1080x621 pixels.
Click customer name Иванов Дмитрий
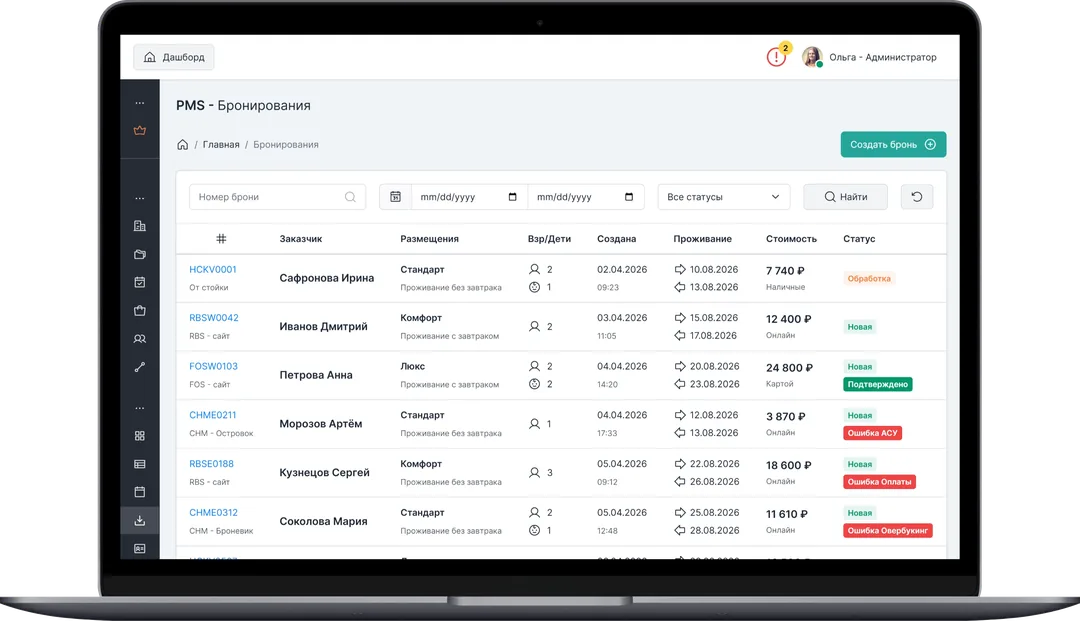click(324, 326)
